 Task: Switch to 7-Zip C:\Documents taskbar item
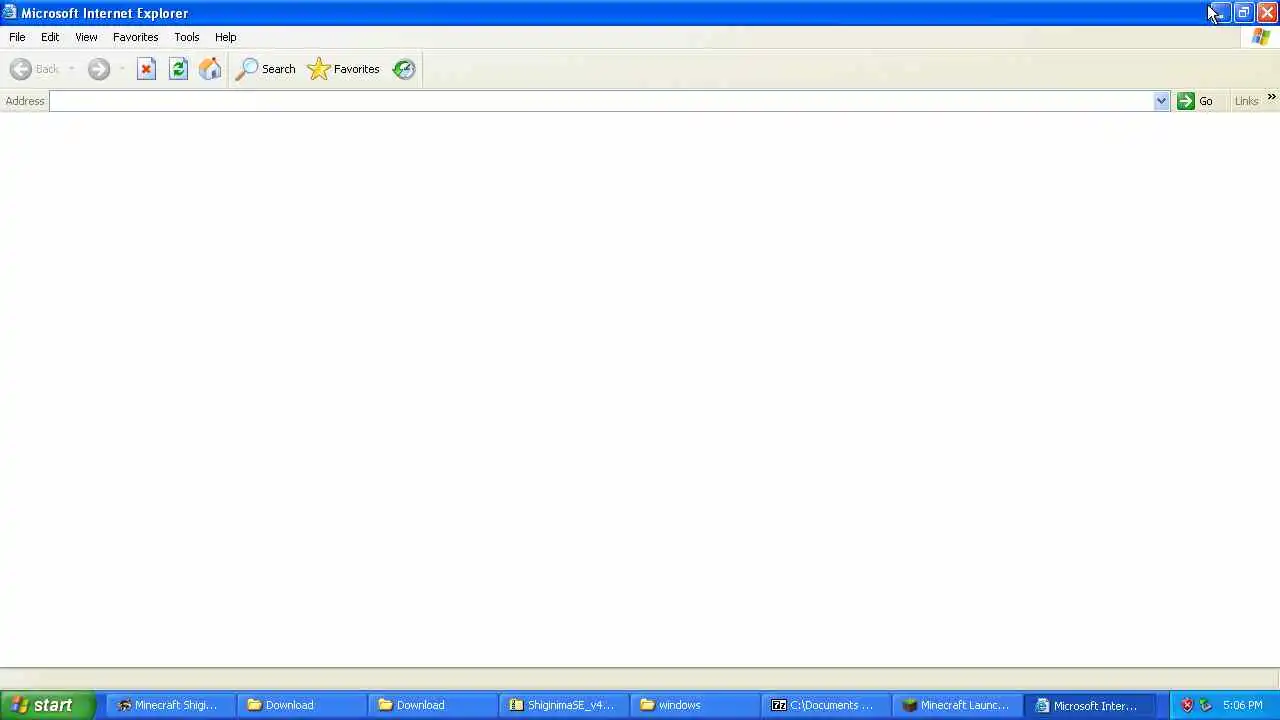(824, 705)
